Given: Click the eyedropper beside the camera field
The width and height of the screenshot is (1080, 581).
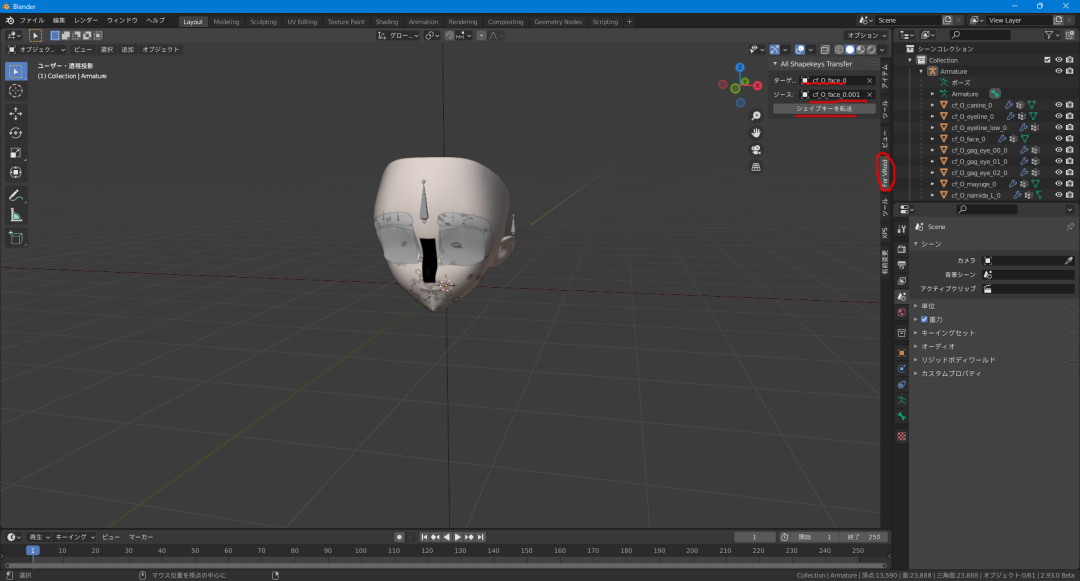Looking at the screenshot, I should tap(1068, 261).
